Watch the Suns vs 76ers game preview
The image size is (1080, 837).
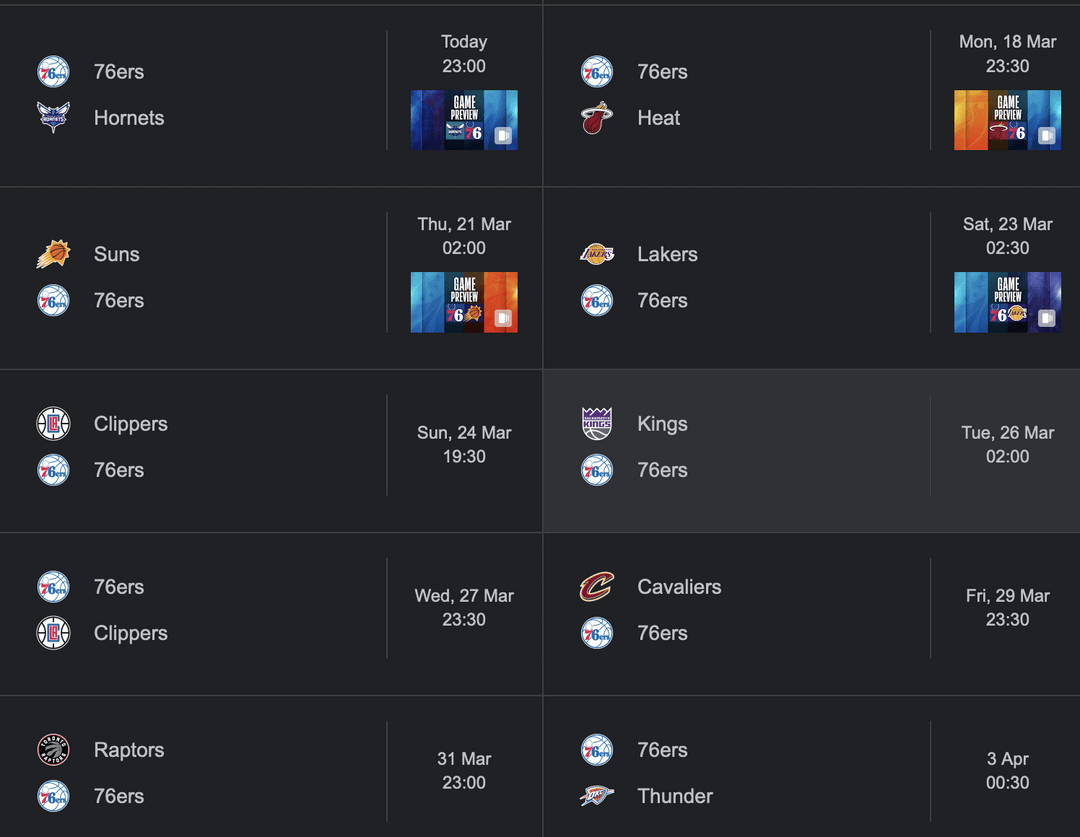coord(464,302)
